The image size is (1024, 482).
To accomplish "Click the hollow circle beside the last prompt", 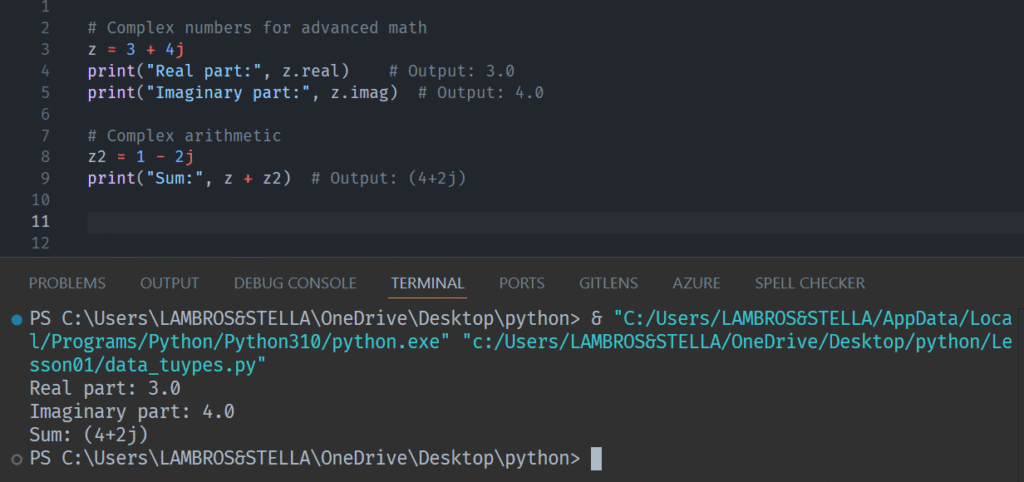I will click(x=15, y=459).
